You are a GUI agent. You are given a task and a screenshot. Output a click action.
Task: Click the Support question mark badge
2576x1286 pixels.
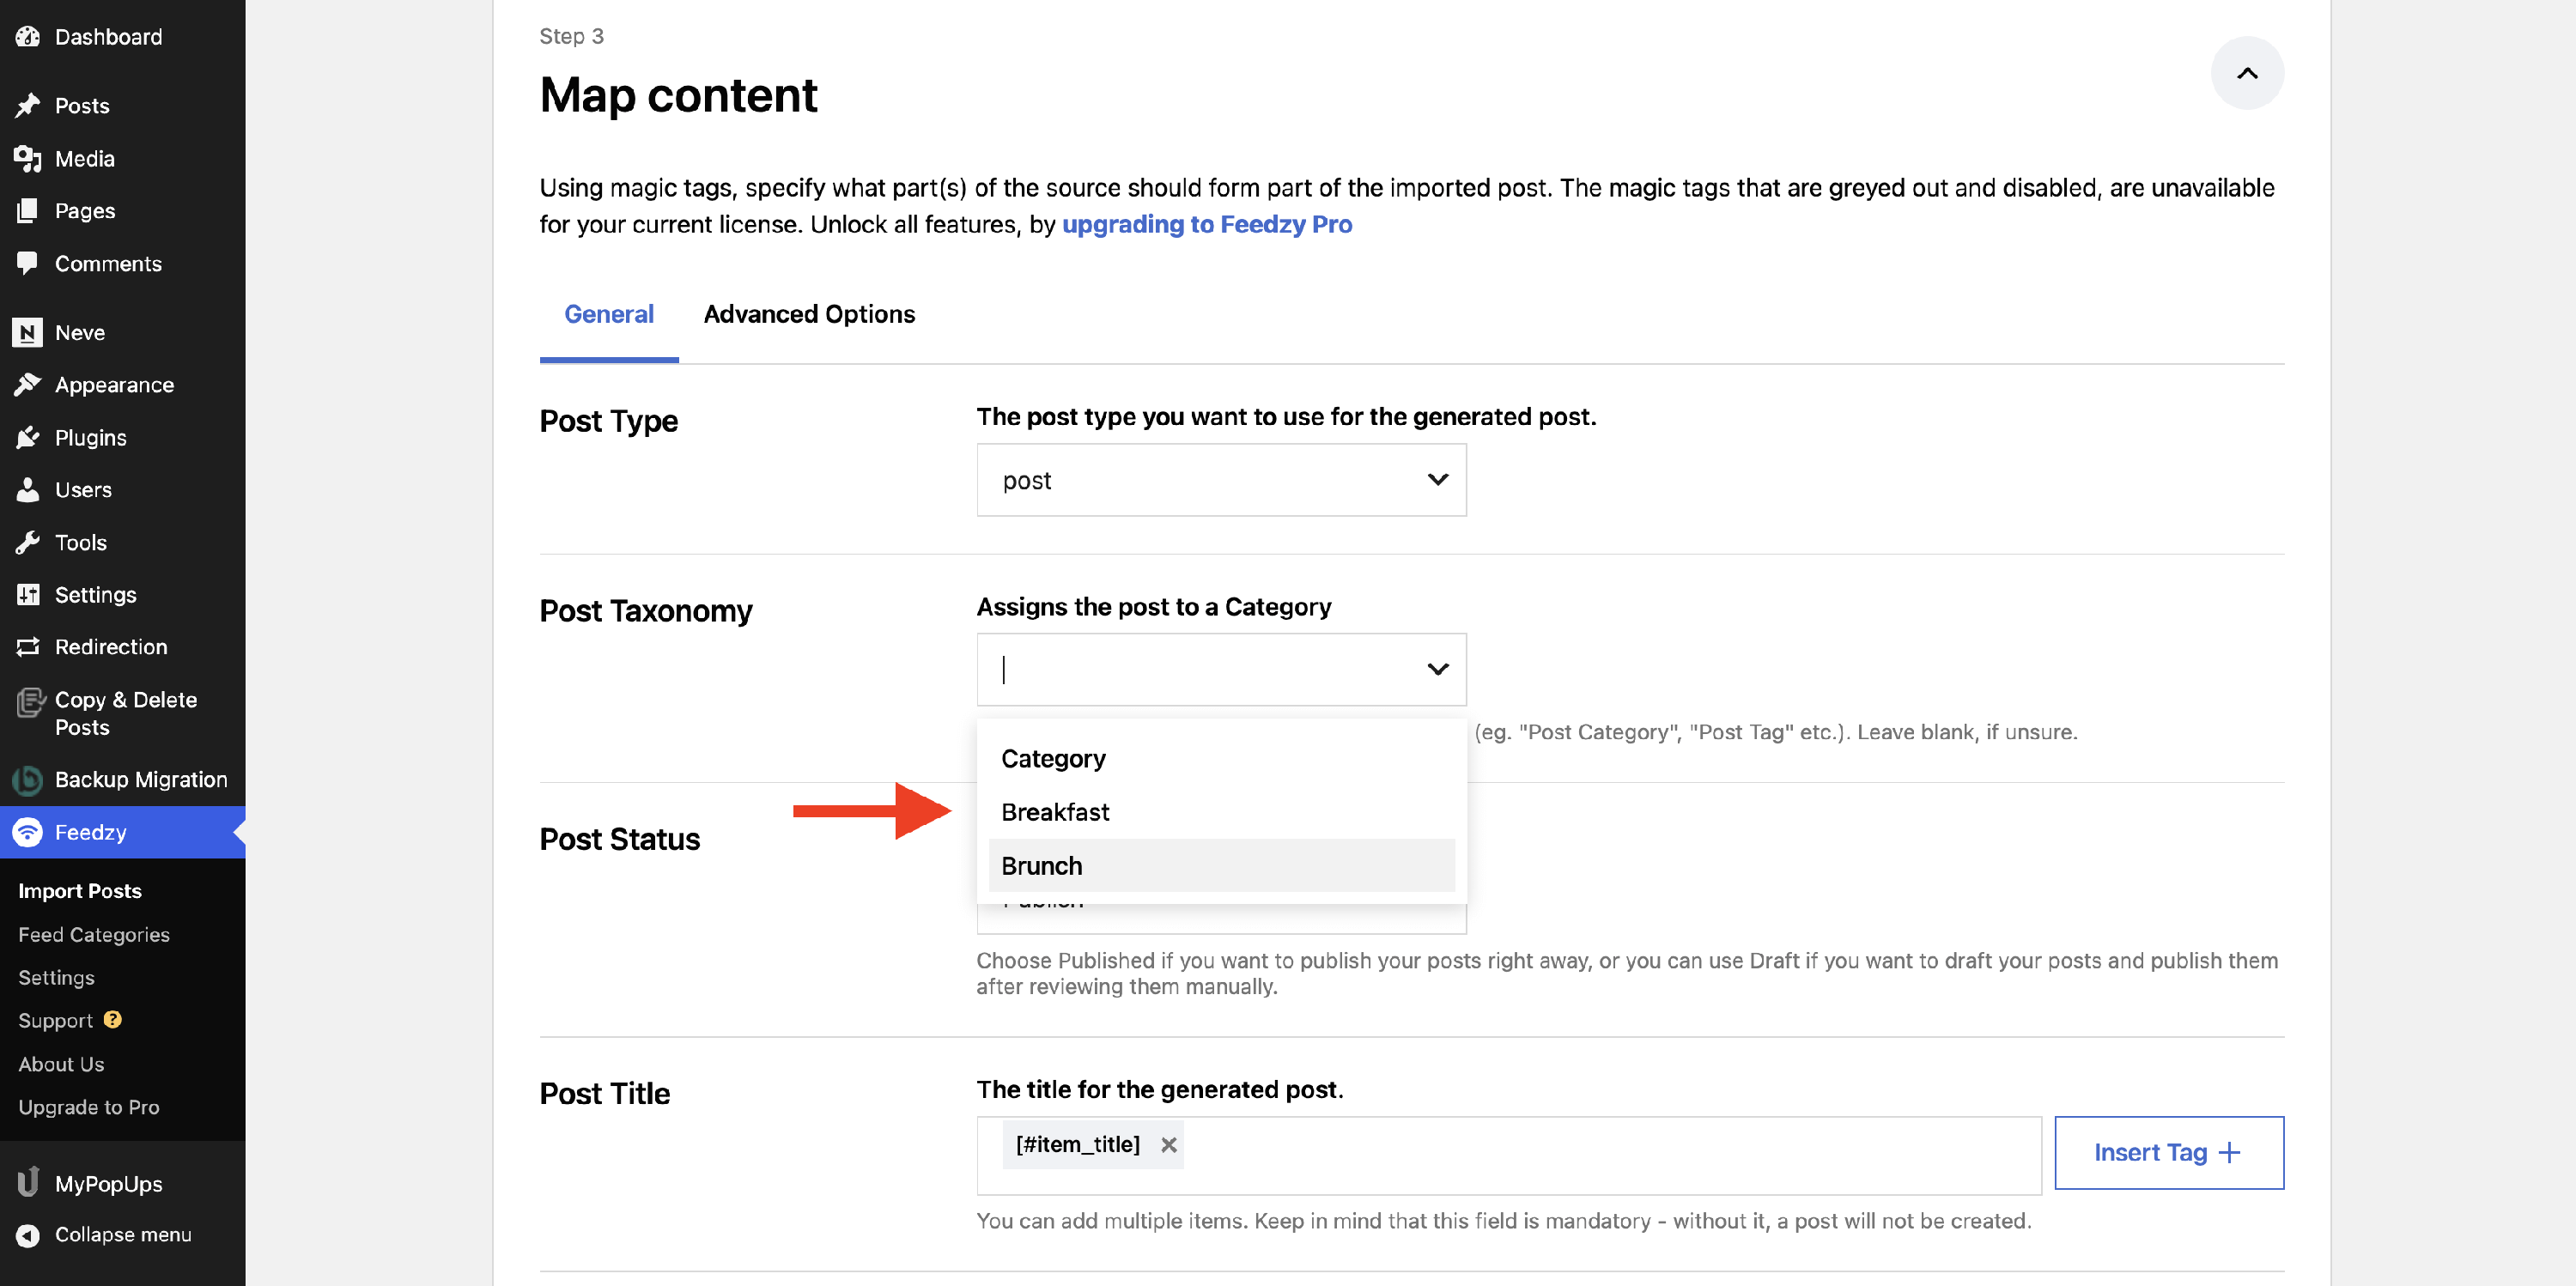pos(113,1019)
